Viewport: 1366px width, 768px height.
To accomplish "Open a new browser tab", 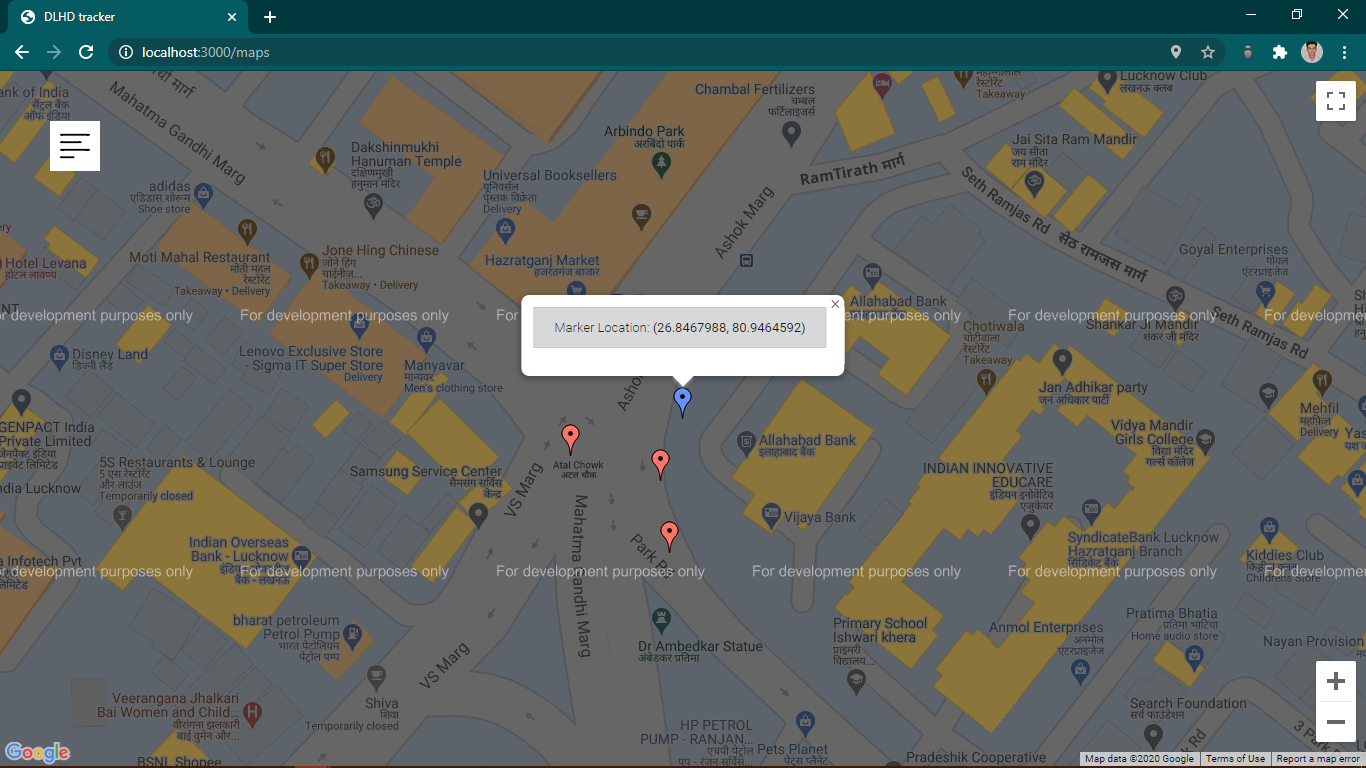I will 270,17.
